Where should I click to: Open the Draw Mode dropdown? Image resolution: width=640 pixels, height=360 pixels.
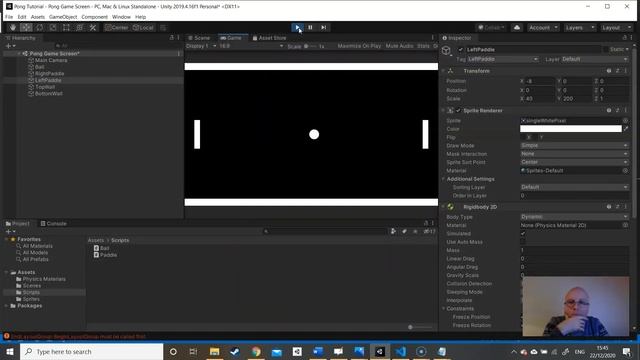(574, 146)
